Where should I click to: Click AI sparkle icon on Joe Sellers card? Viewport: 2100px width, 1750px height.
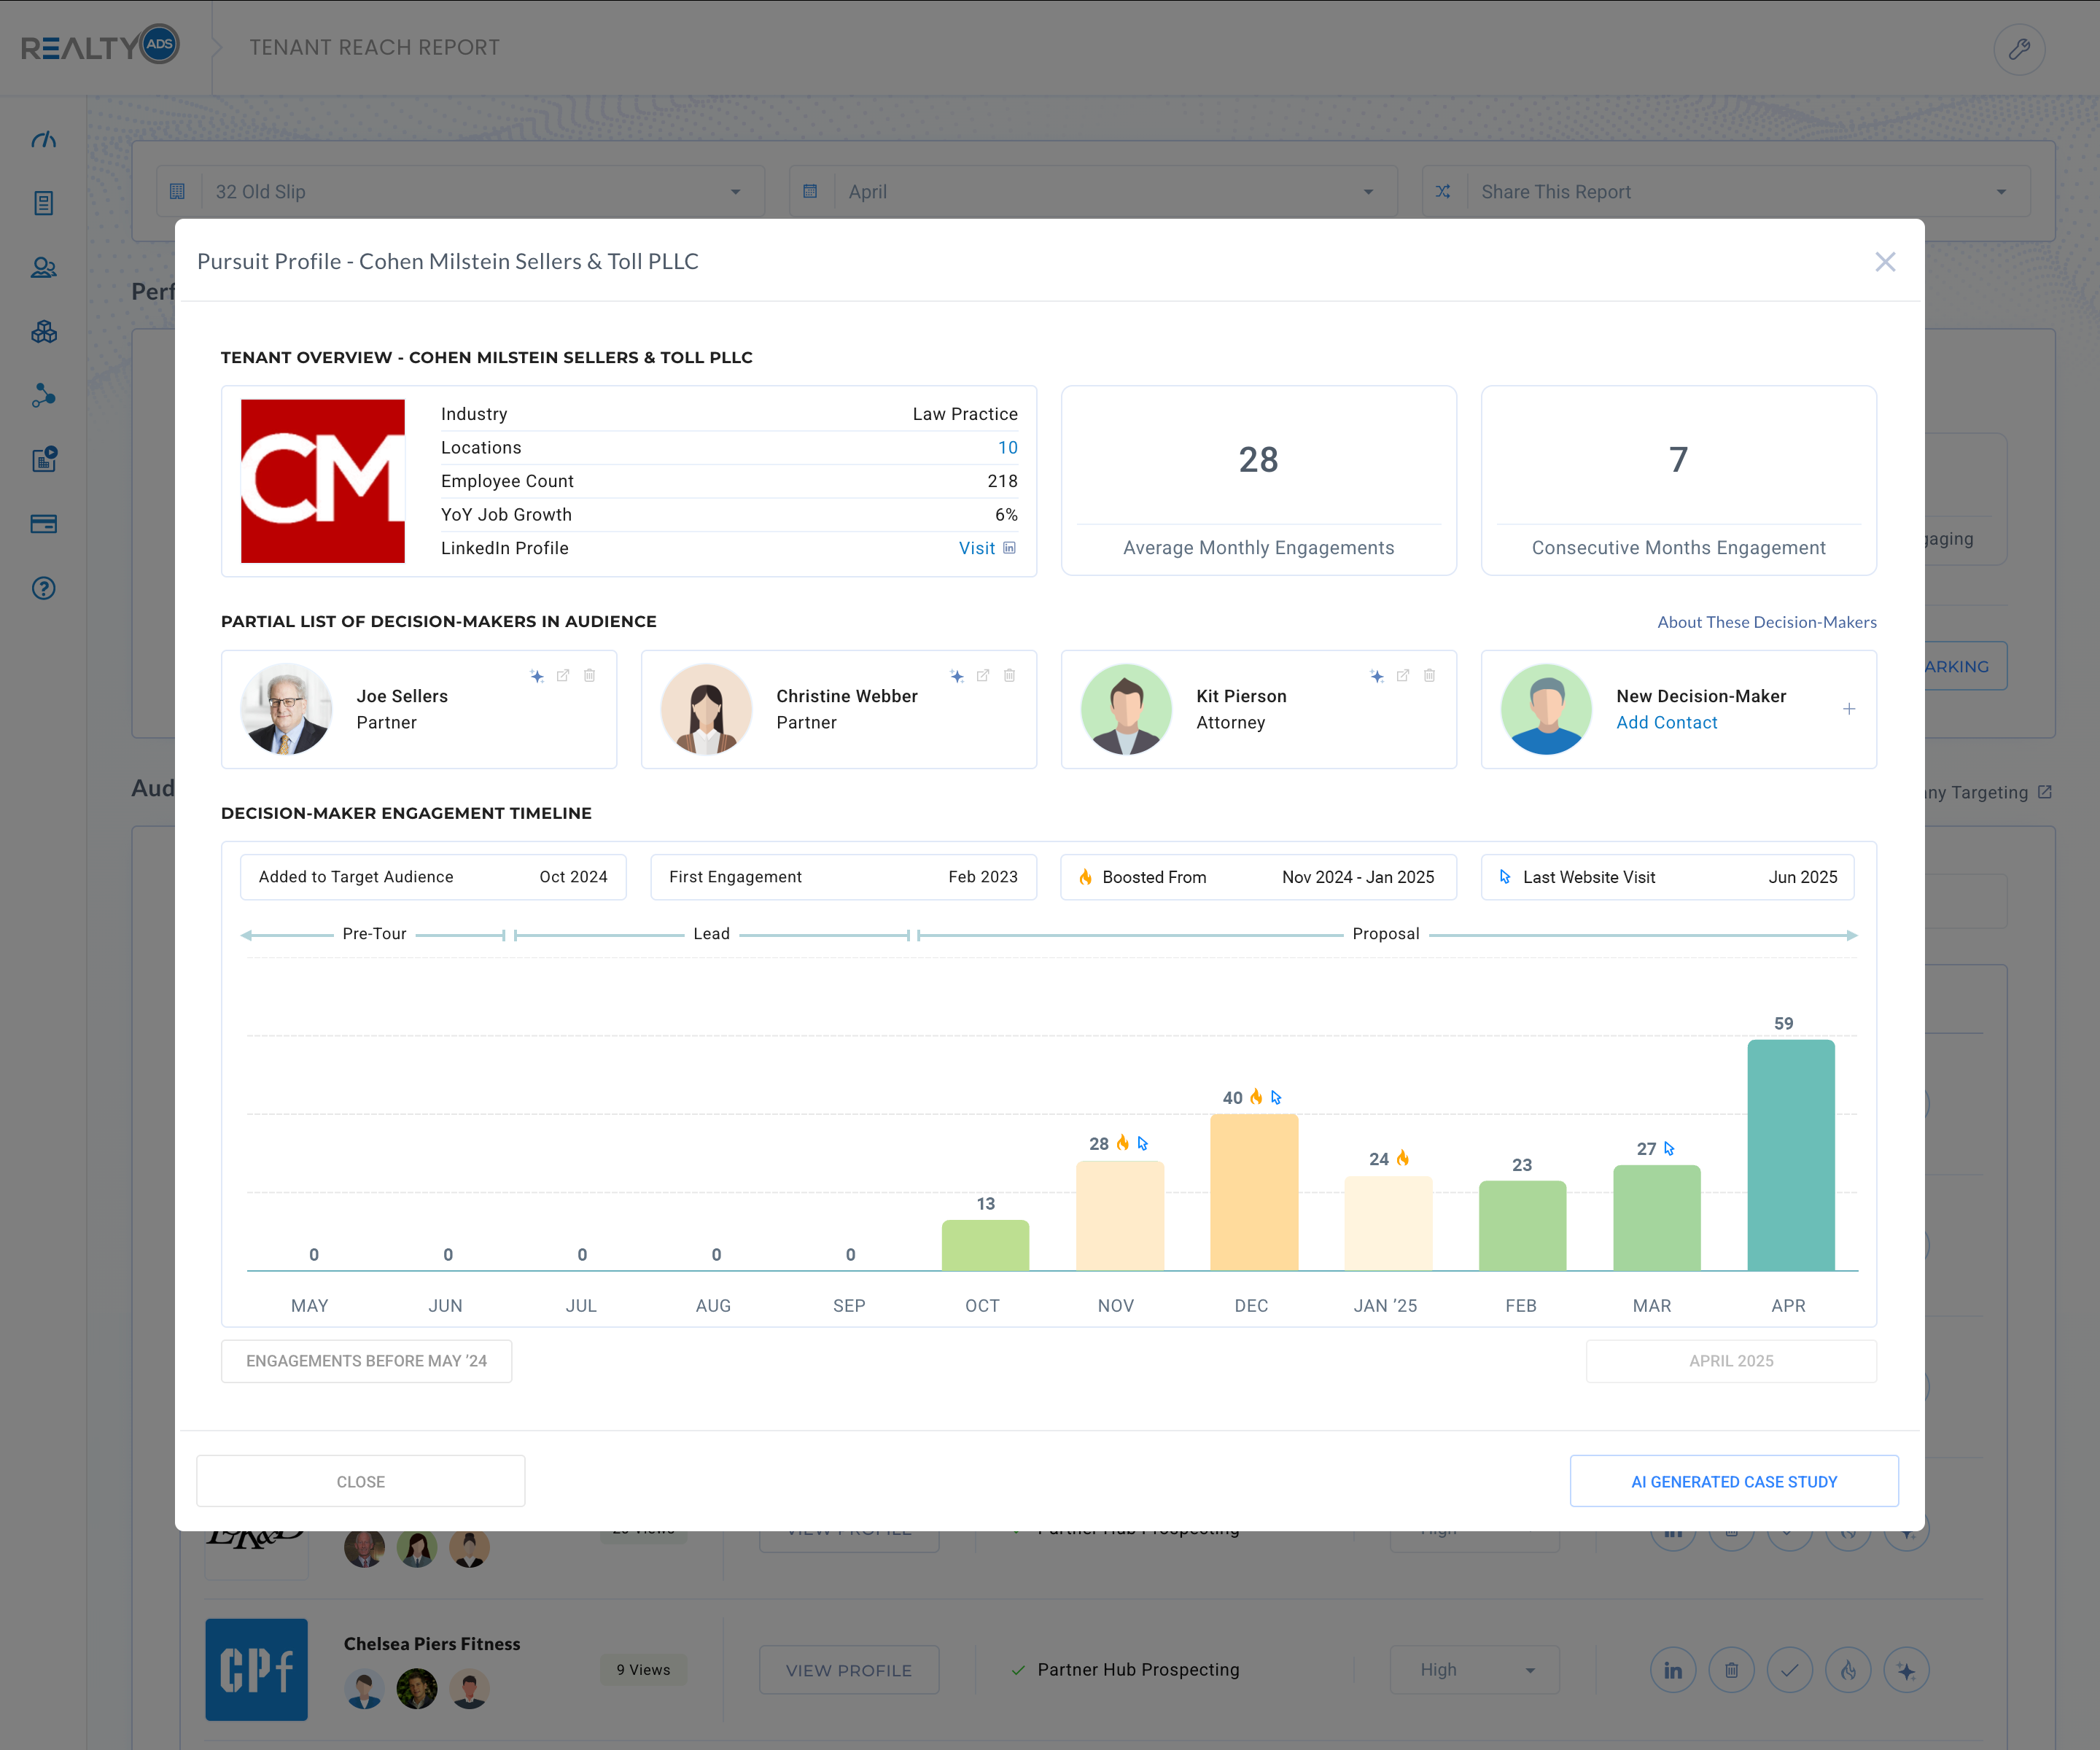coord(537,676)
